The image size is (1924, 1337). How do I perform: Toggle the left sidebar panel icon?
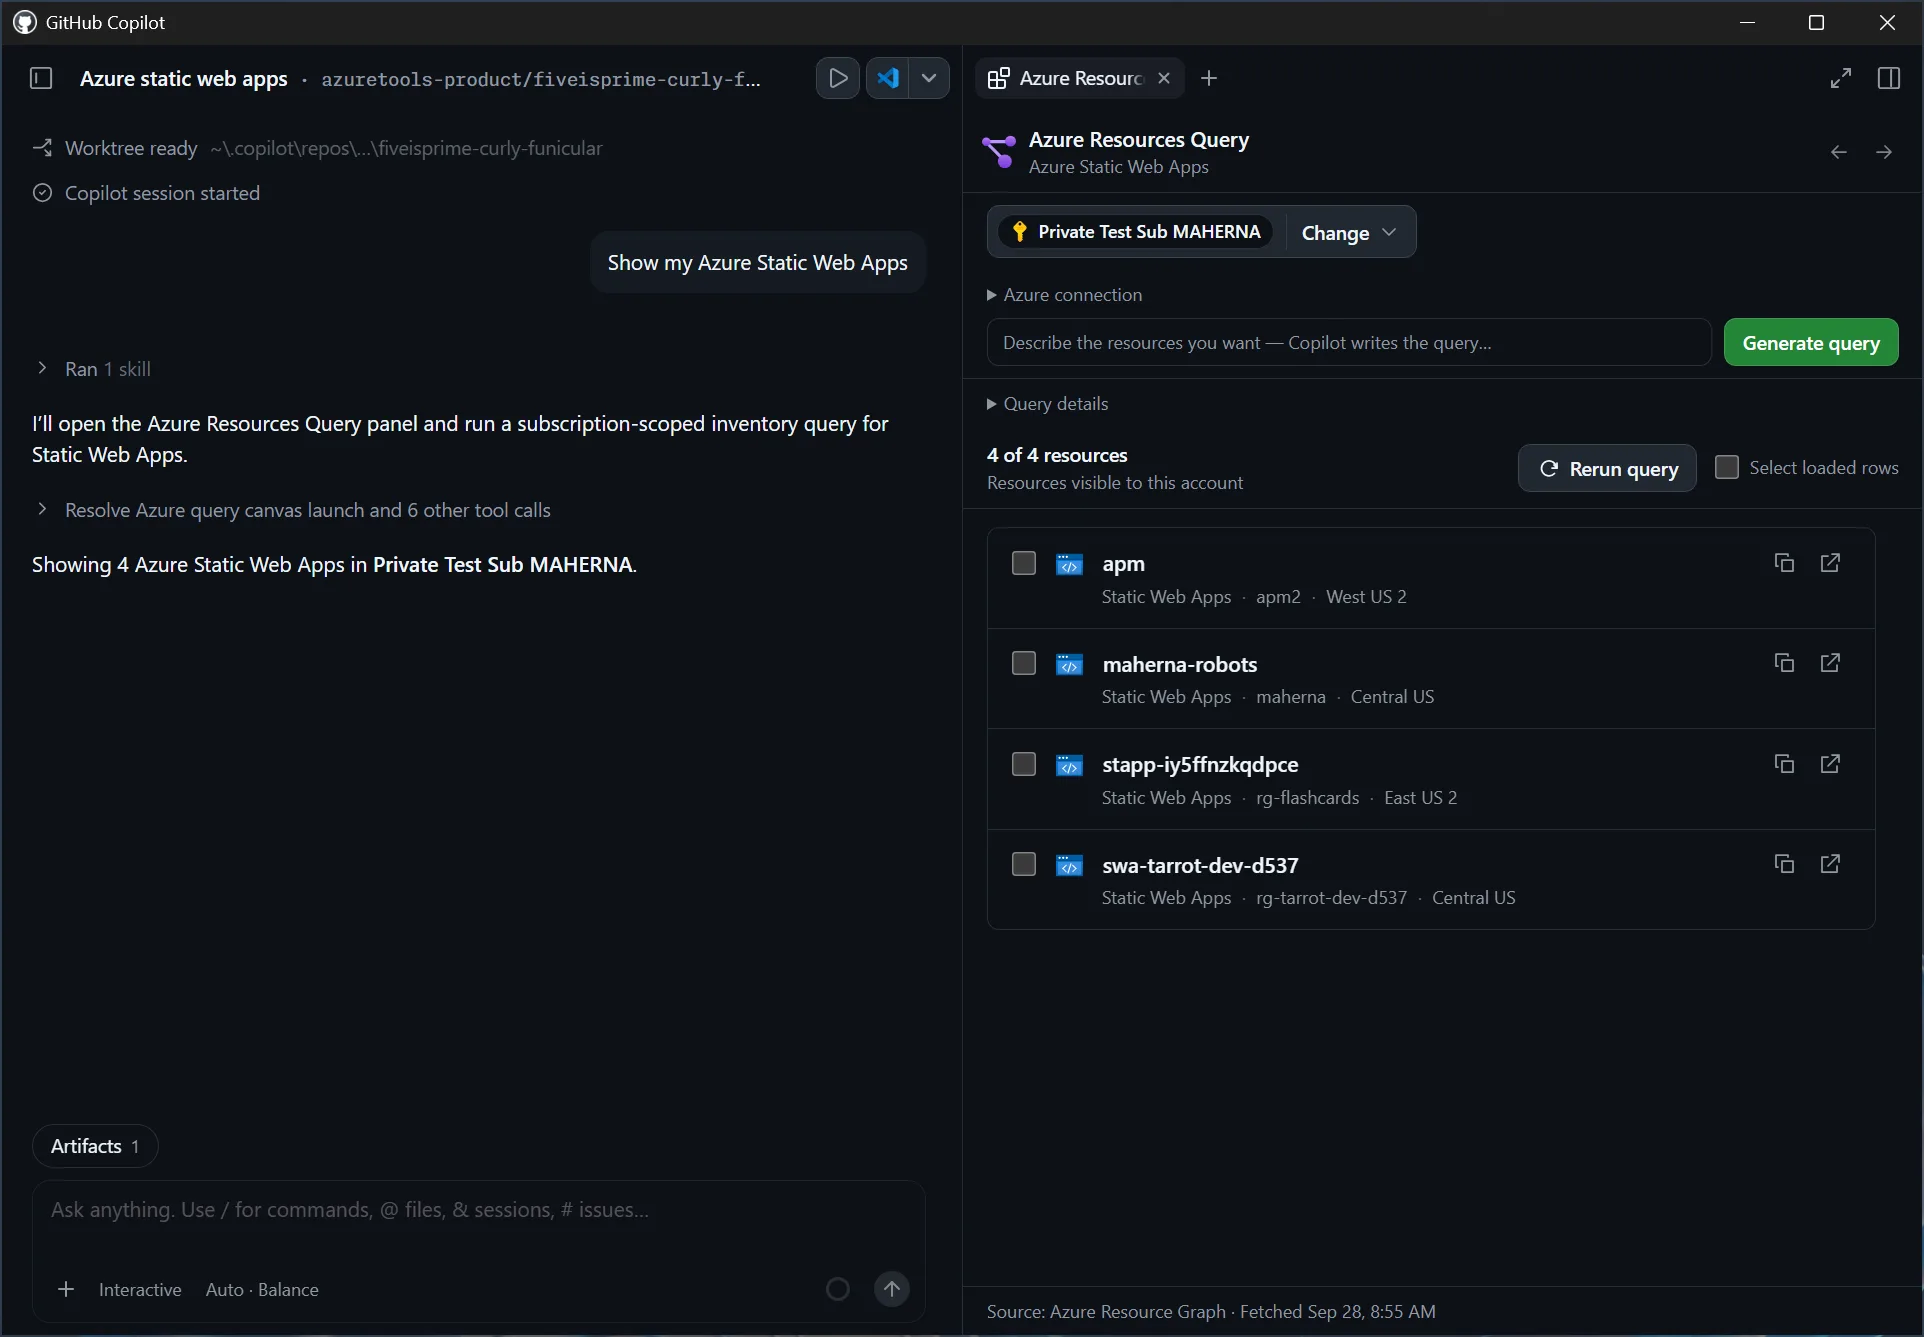click(x=41, y=78)
